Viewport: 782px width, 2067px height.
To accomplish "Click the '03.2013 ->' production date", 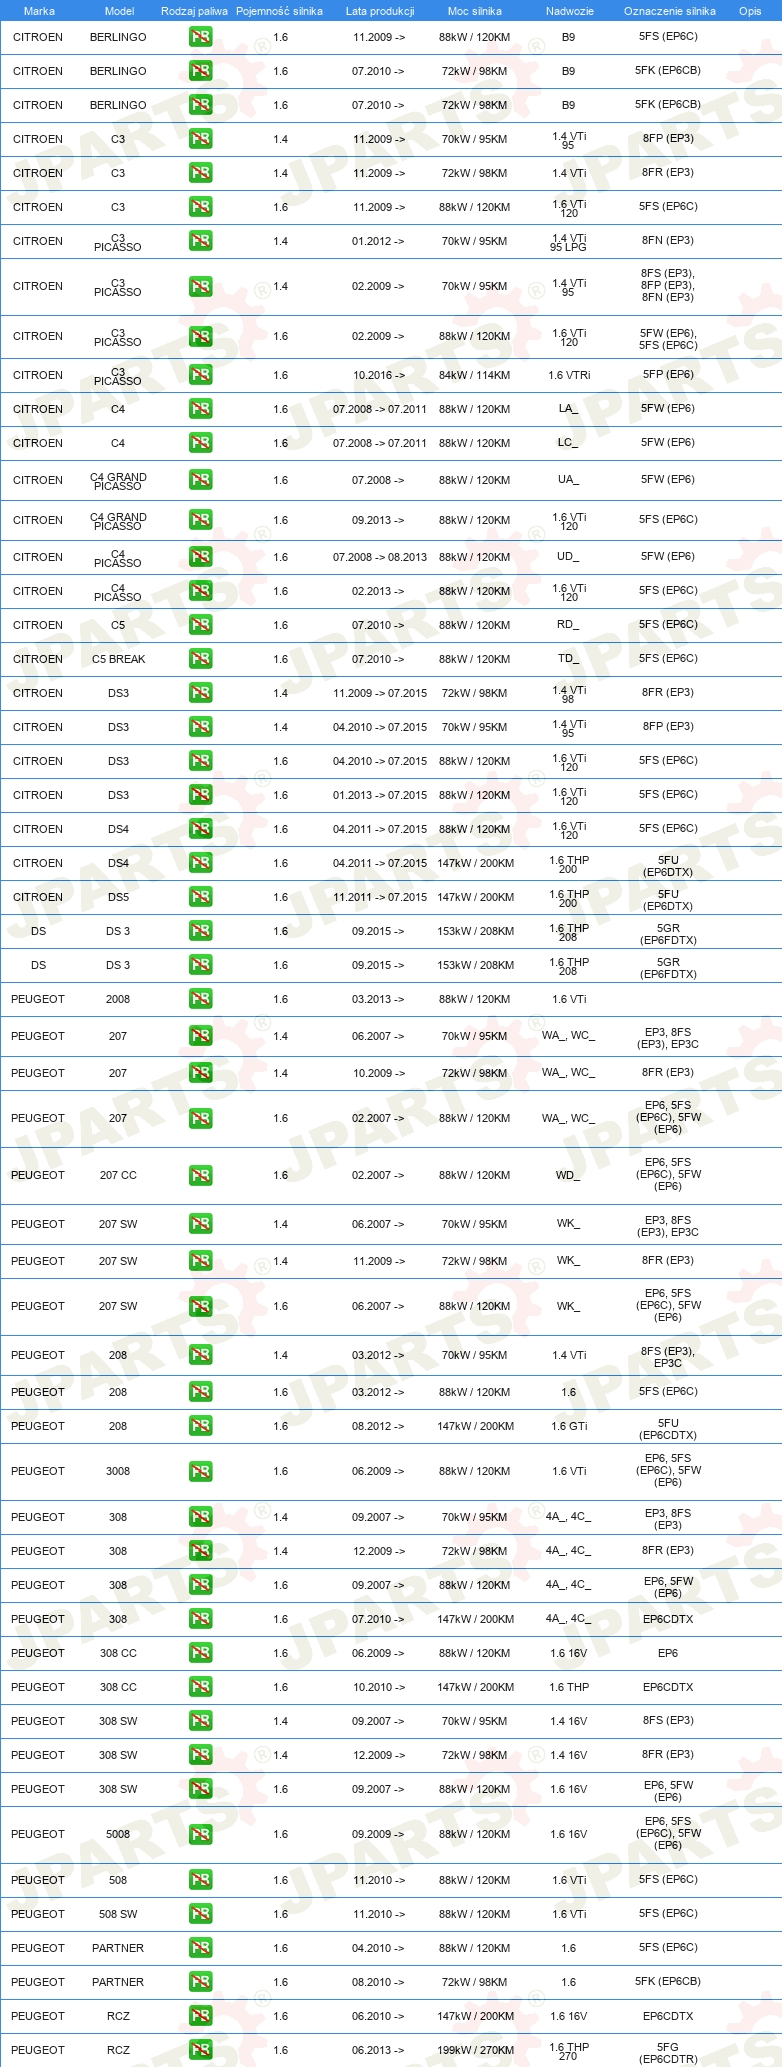I will tap(378, 999).
